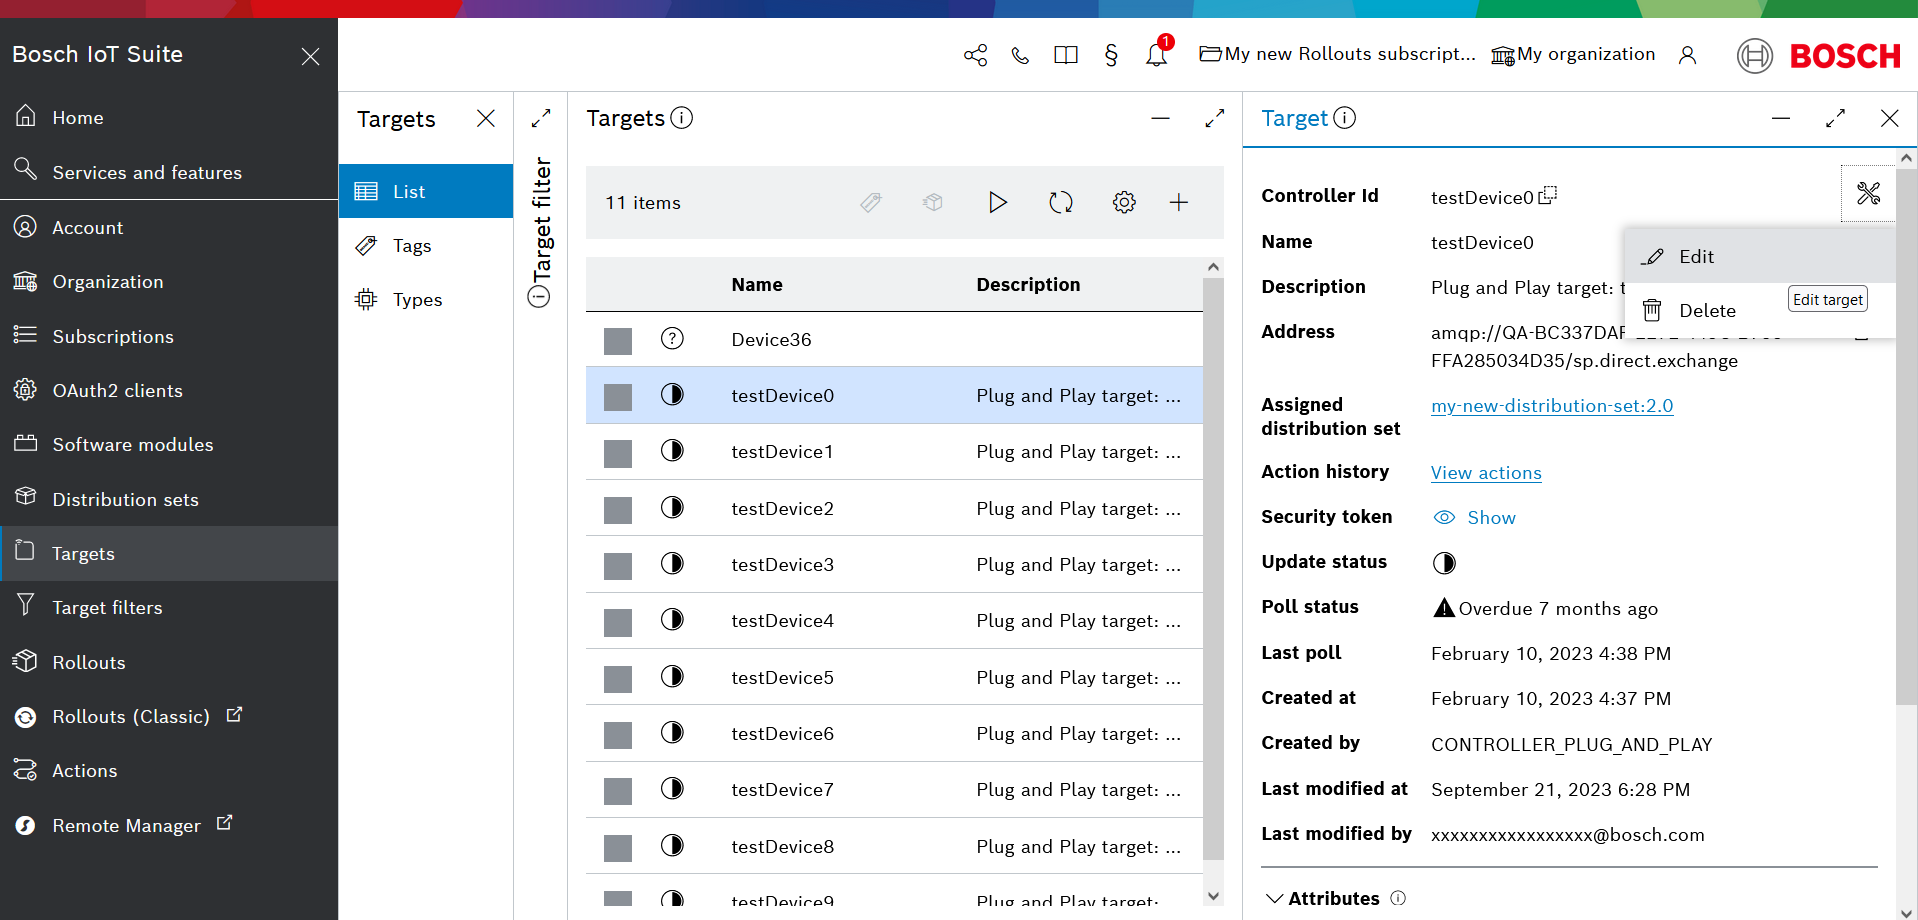Click the notification bell icon
The width and height of the screenshot is (1918, 920).
(x=1157, y=54)
